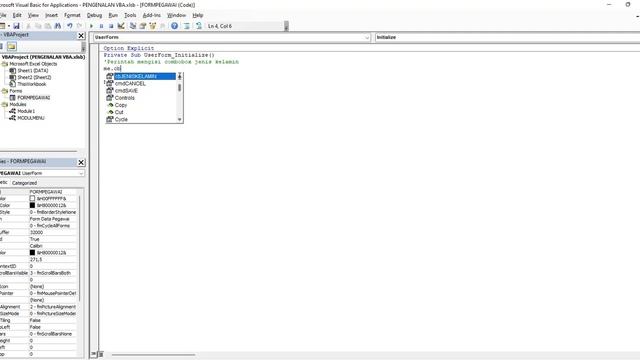This screenshot has width=640, height=360.
Task: Select Sheet1 (DATA) in project tree
Action: [33, 71]
